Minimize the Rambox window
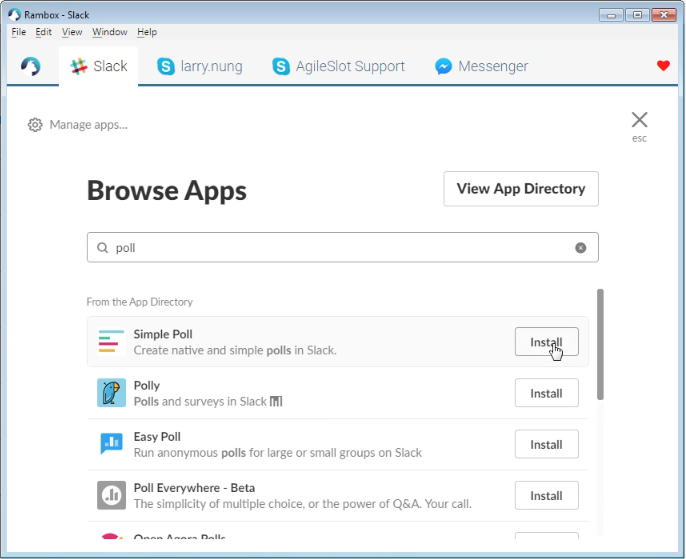Viewport: 686px width, 559px height. (x=611, y=15)
